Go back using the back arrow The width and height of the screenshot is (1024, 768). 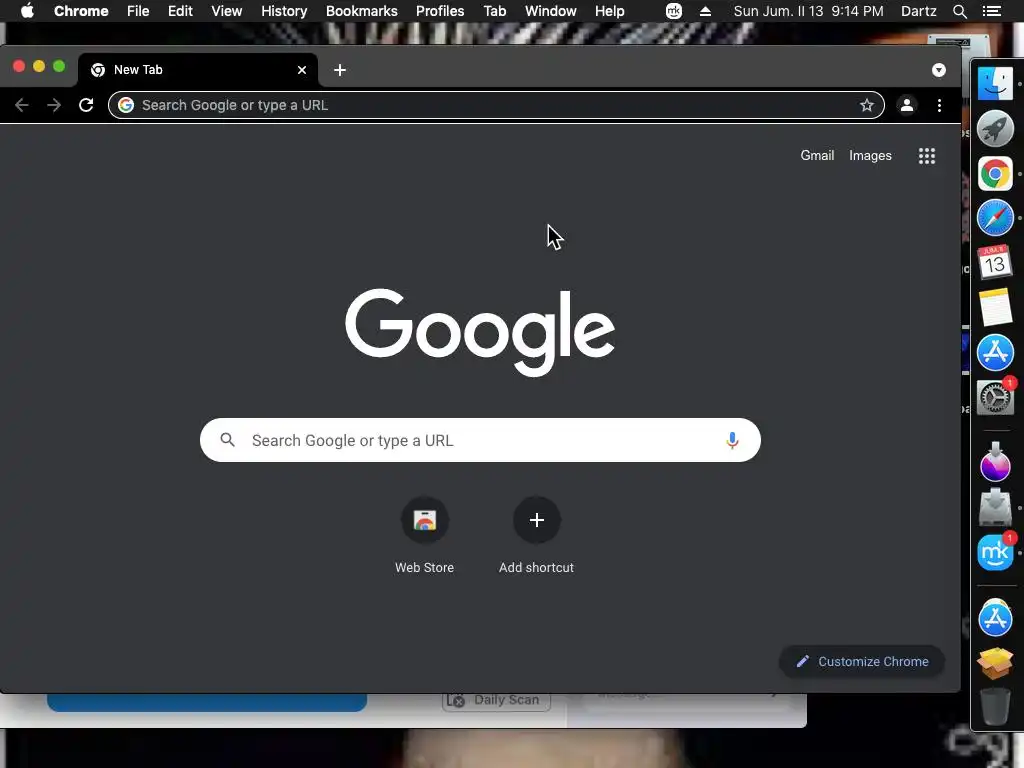tap(22, 105)
